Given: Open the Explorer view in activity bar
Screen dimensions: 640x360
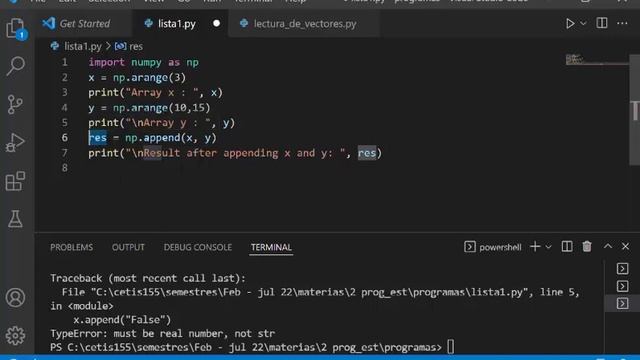Looking at the screenshot, I should 16,28.
